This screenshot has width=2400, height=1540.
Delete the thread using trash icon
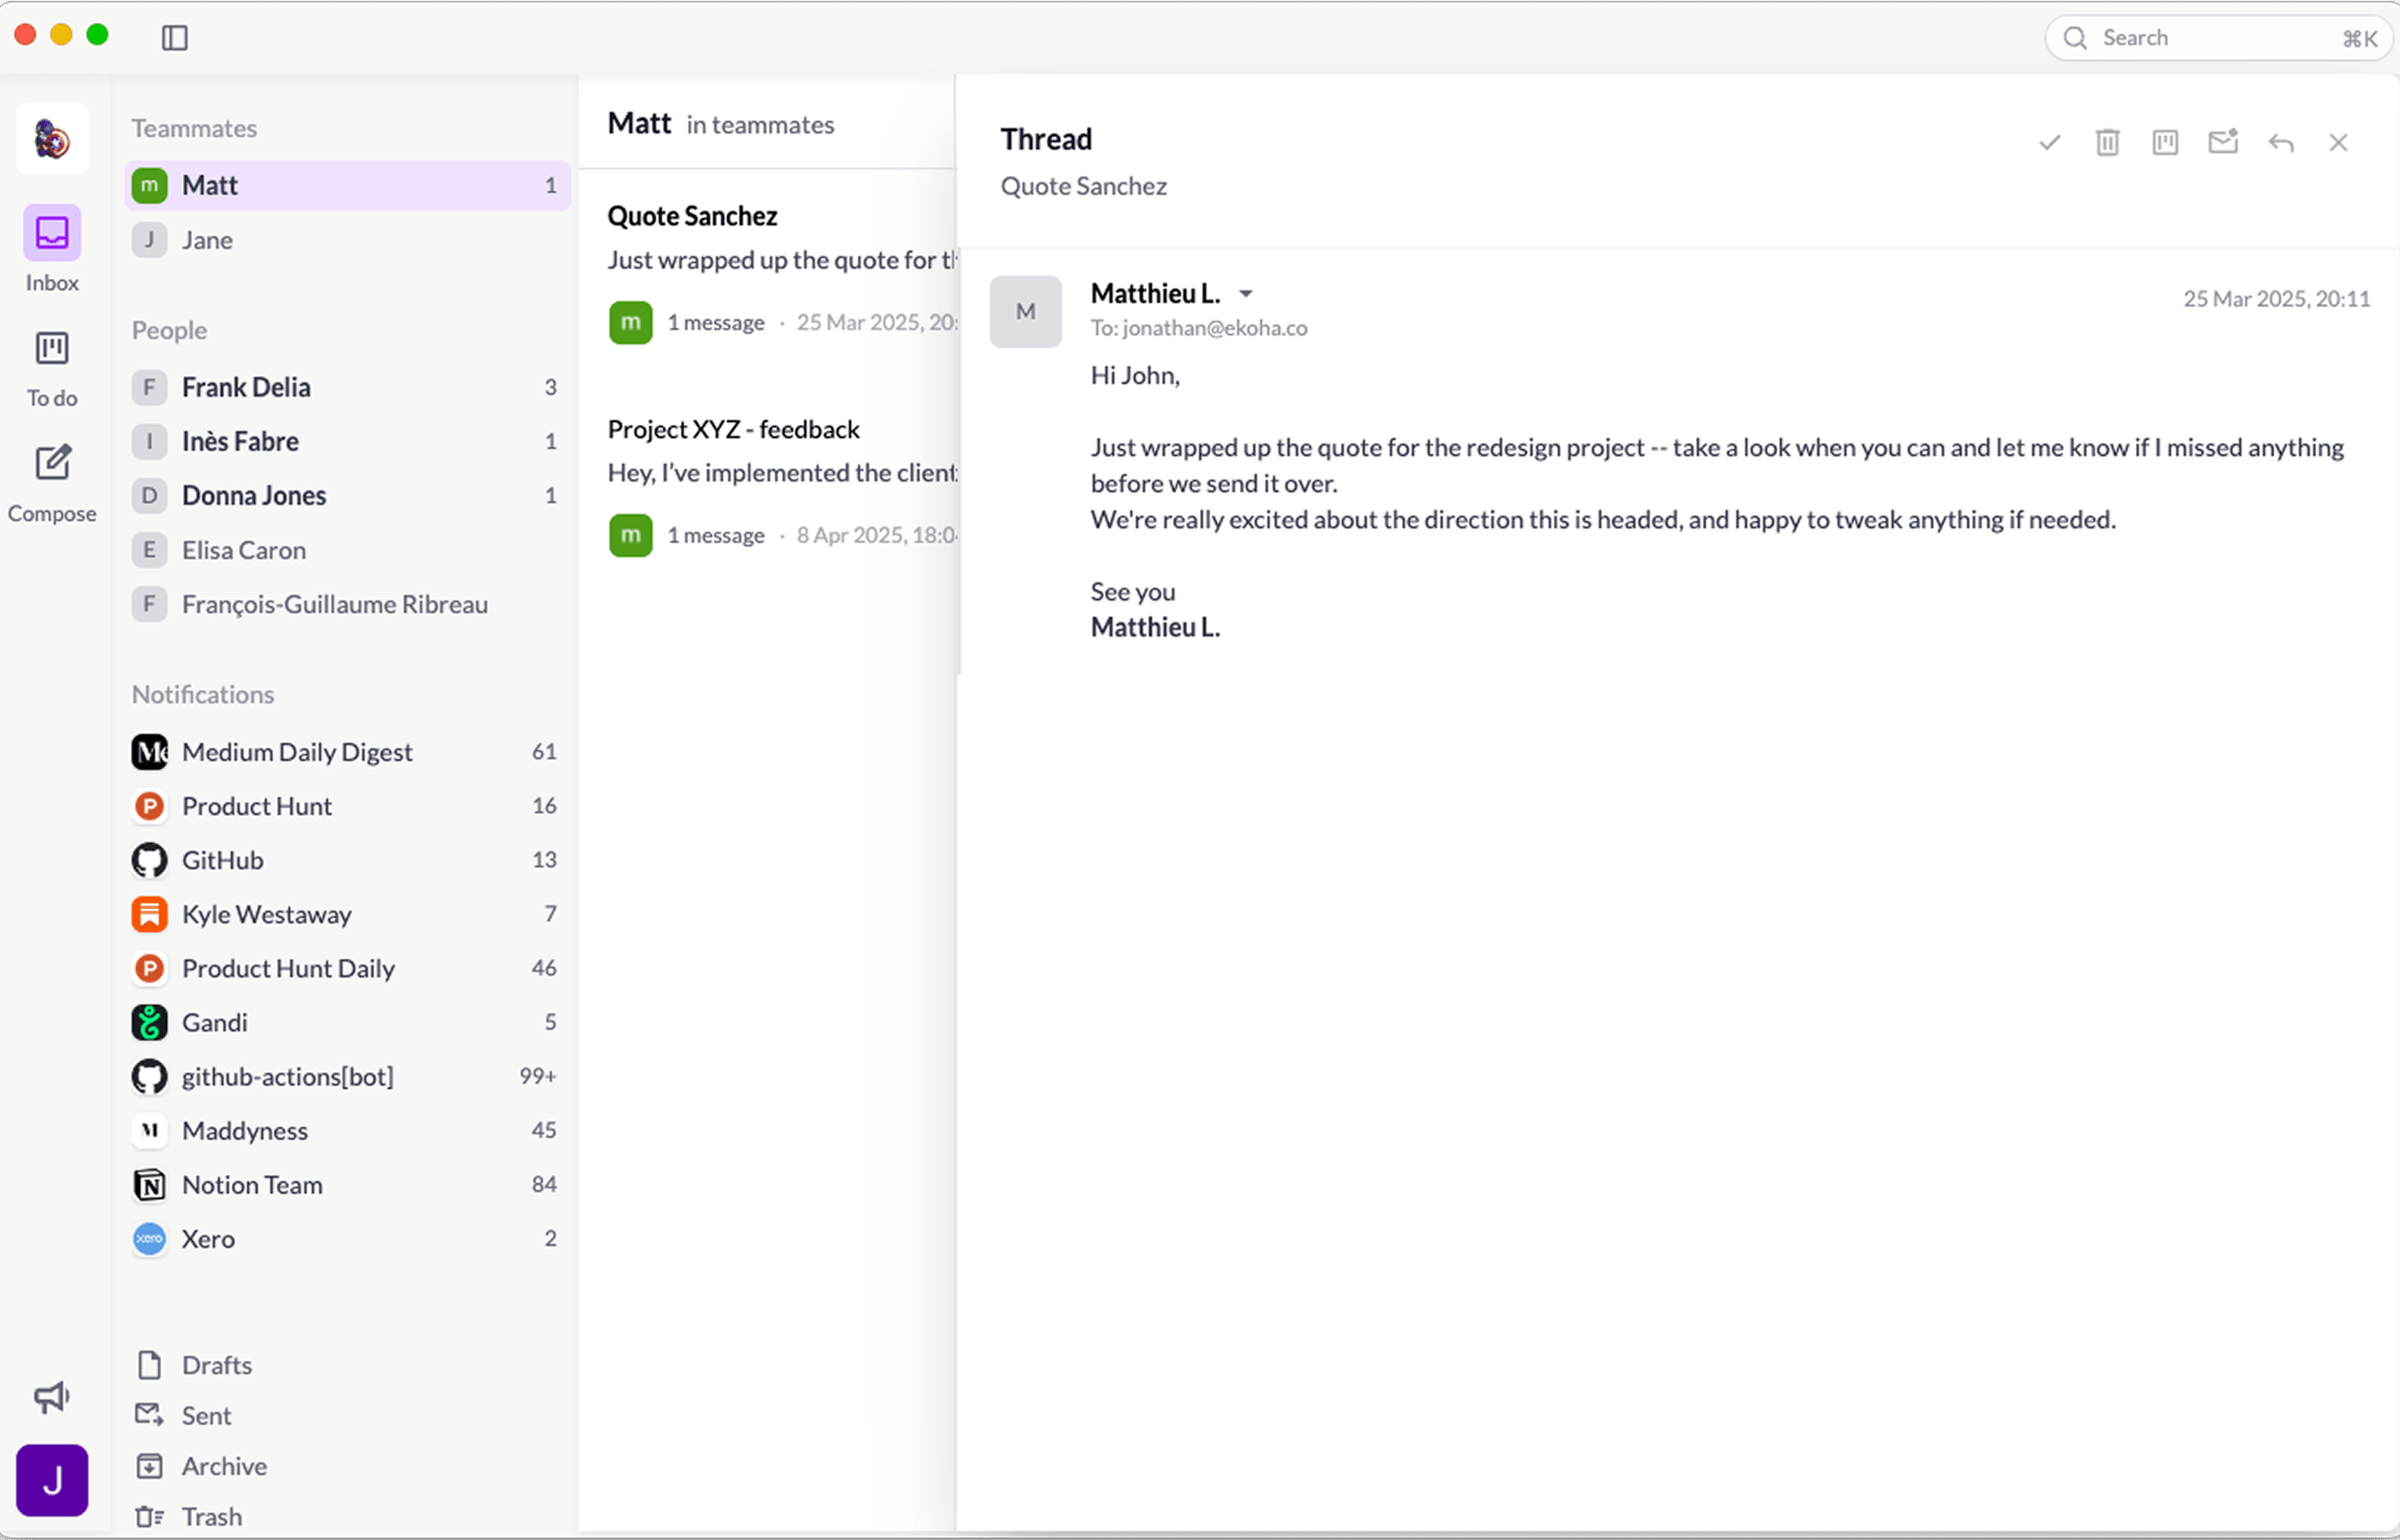pos(2107,142)
